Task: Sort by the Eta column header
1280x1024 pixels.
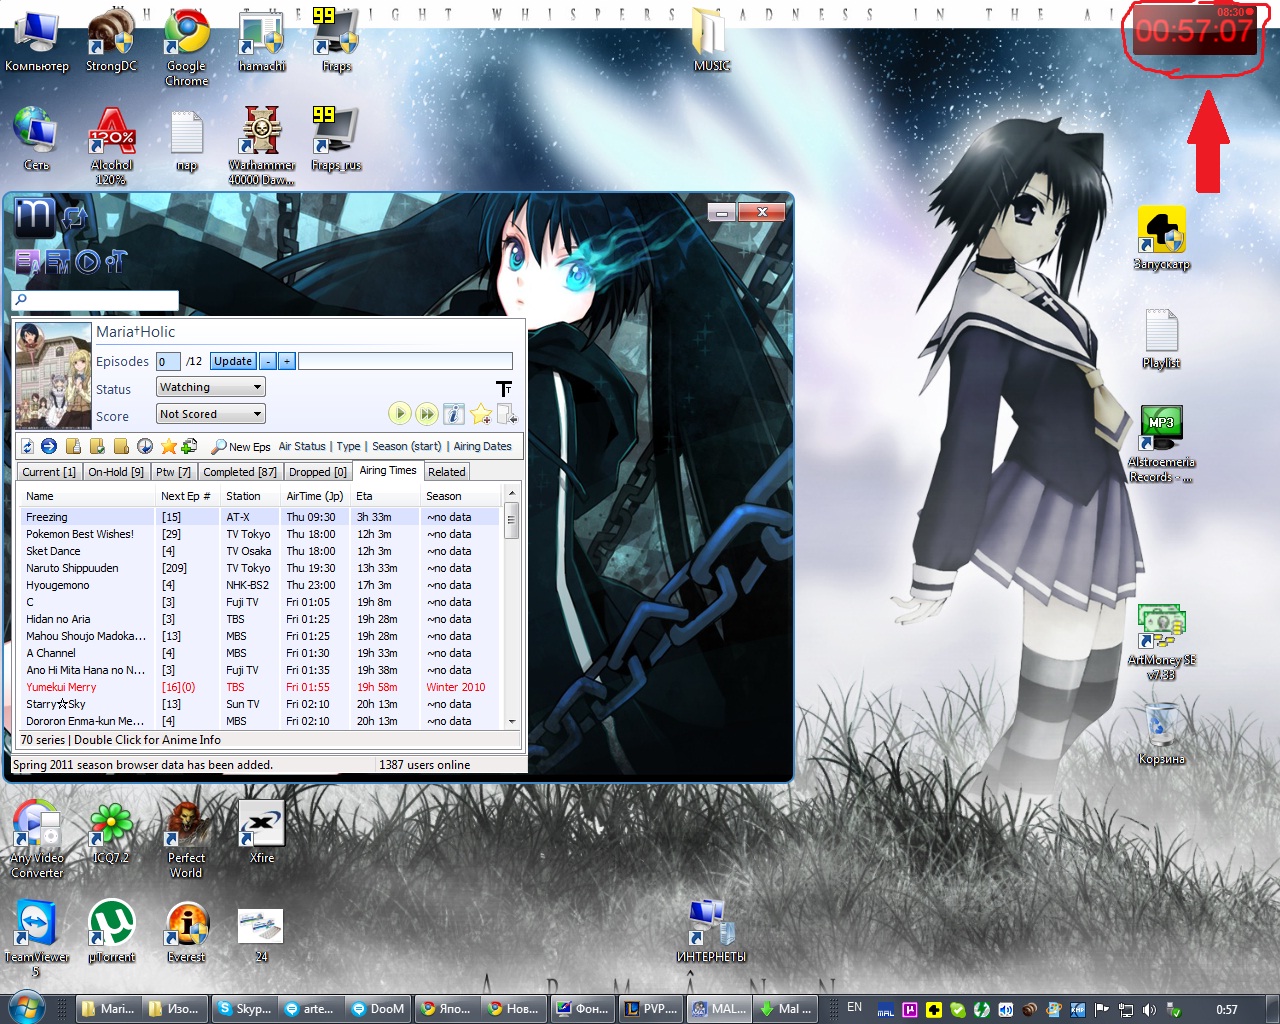Action: (385, 496)
